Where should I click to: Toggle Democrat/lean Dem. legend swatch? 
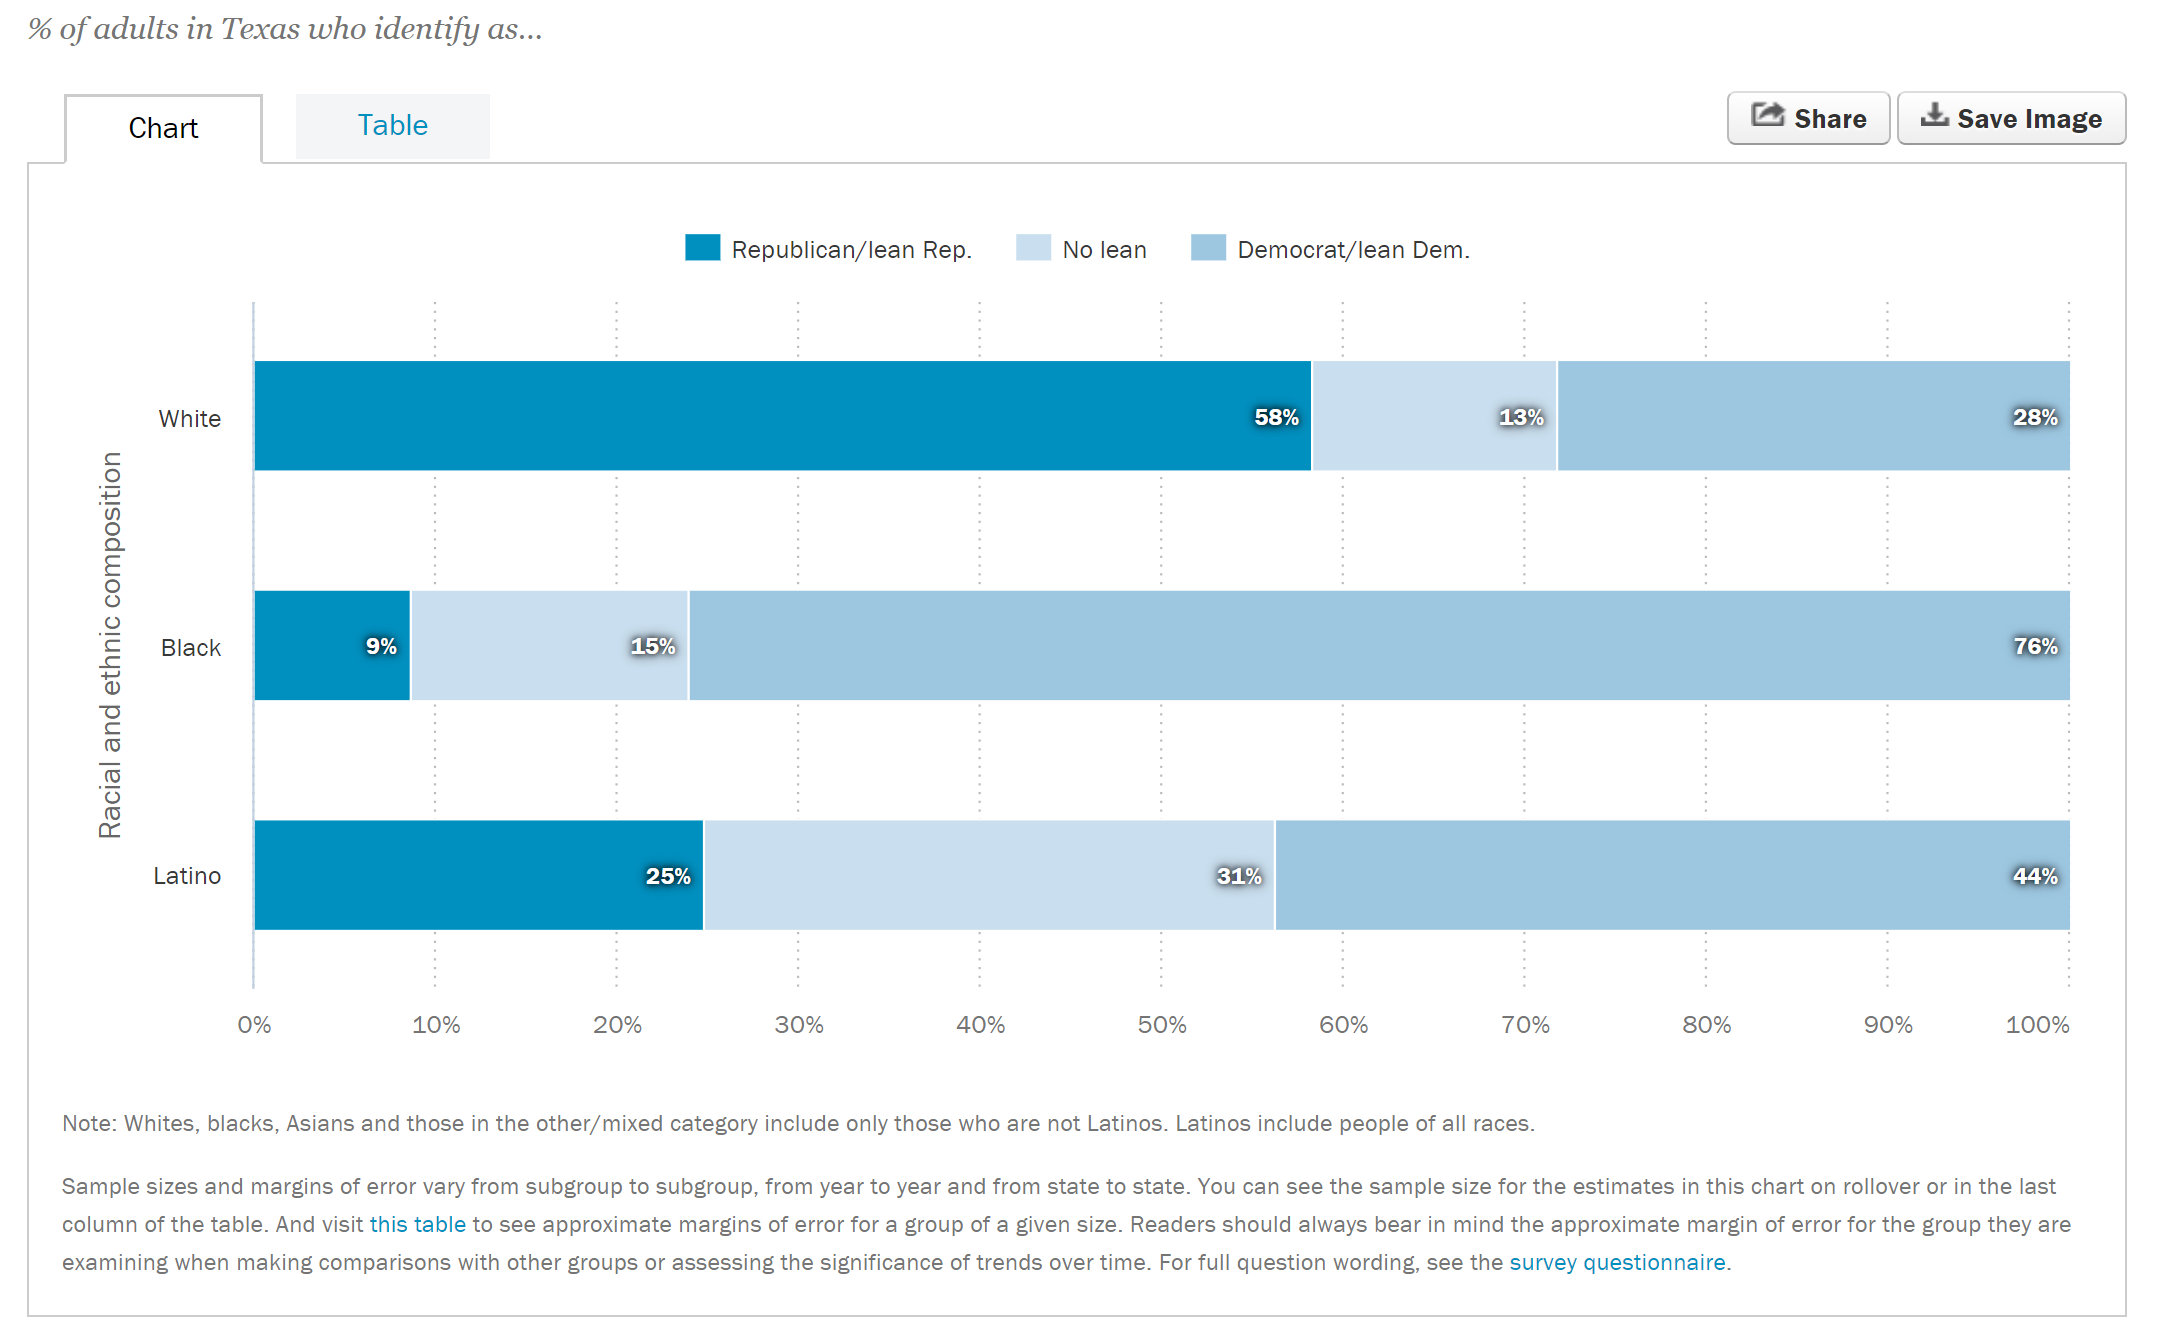pyautogui.click(x=1208, y=248)
